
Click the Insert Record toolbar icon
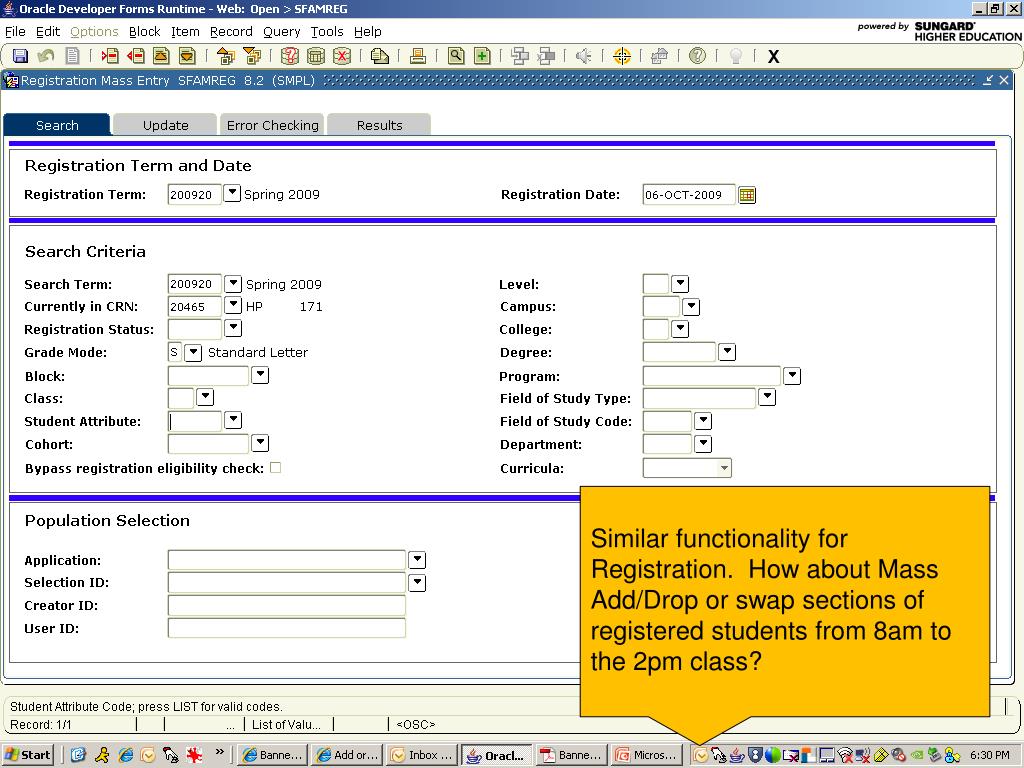[x=110, y=56]
